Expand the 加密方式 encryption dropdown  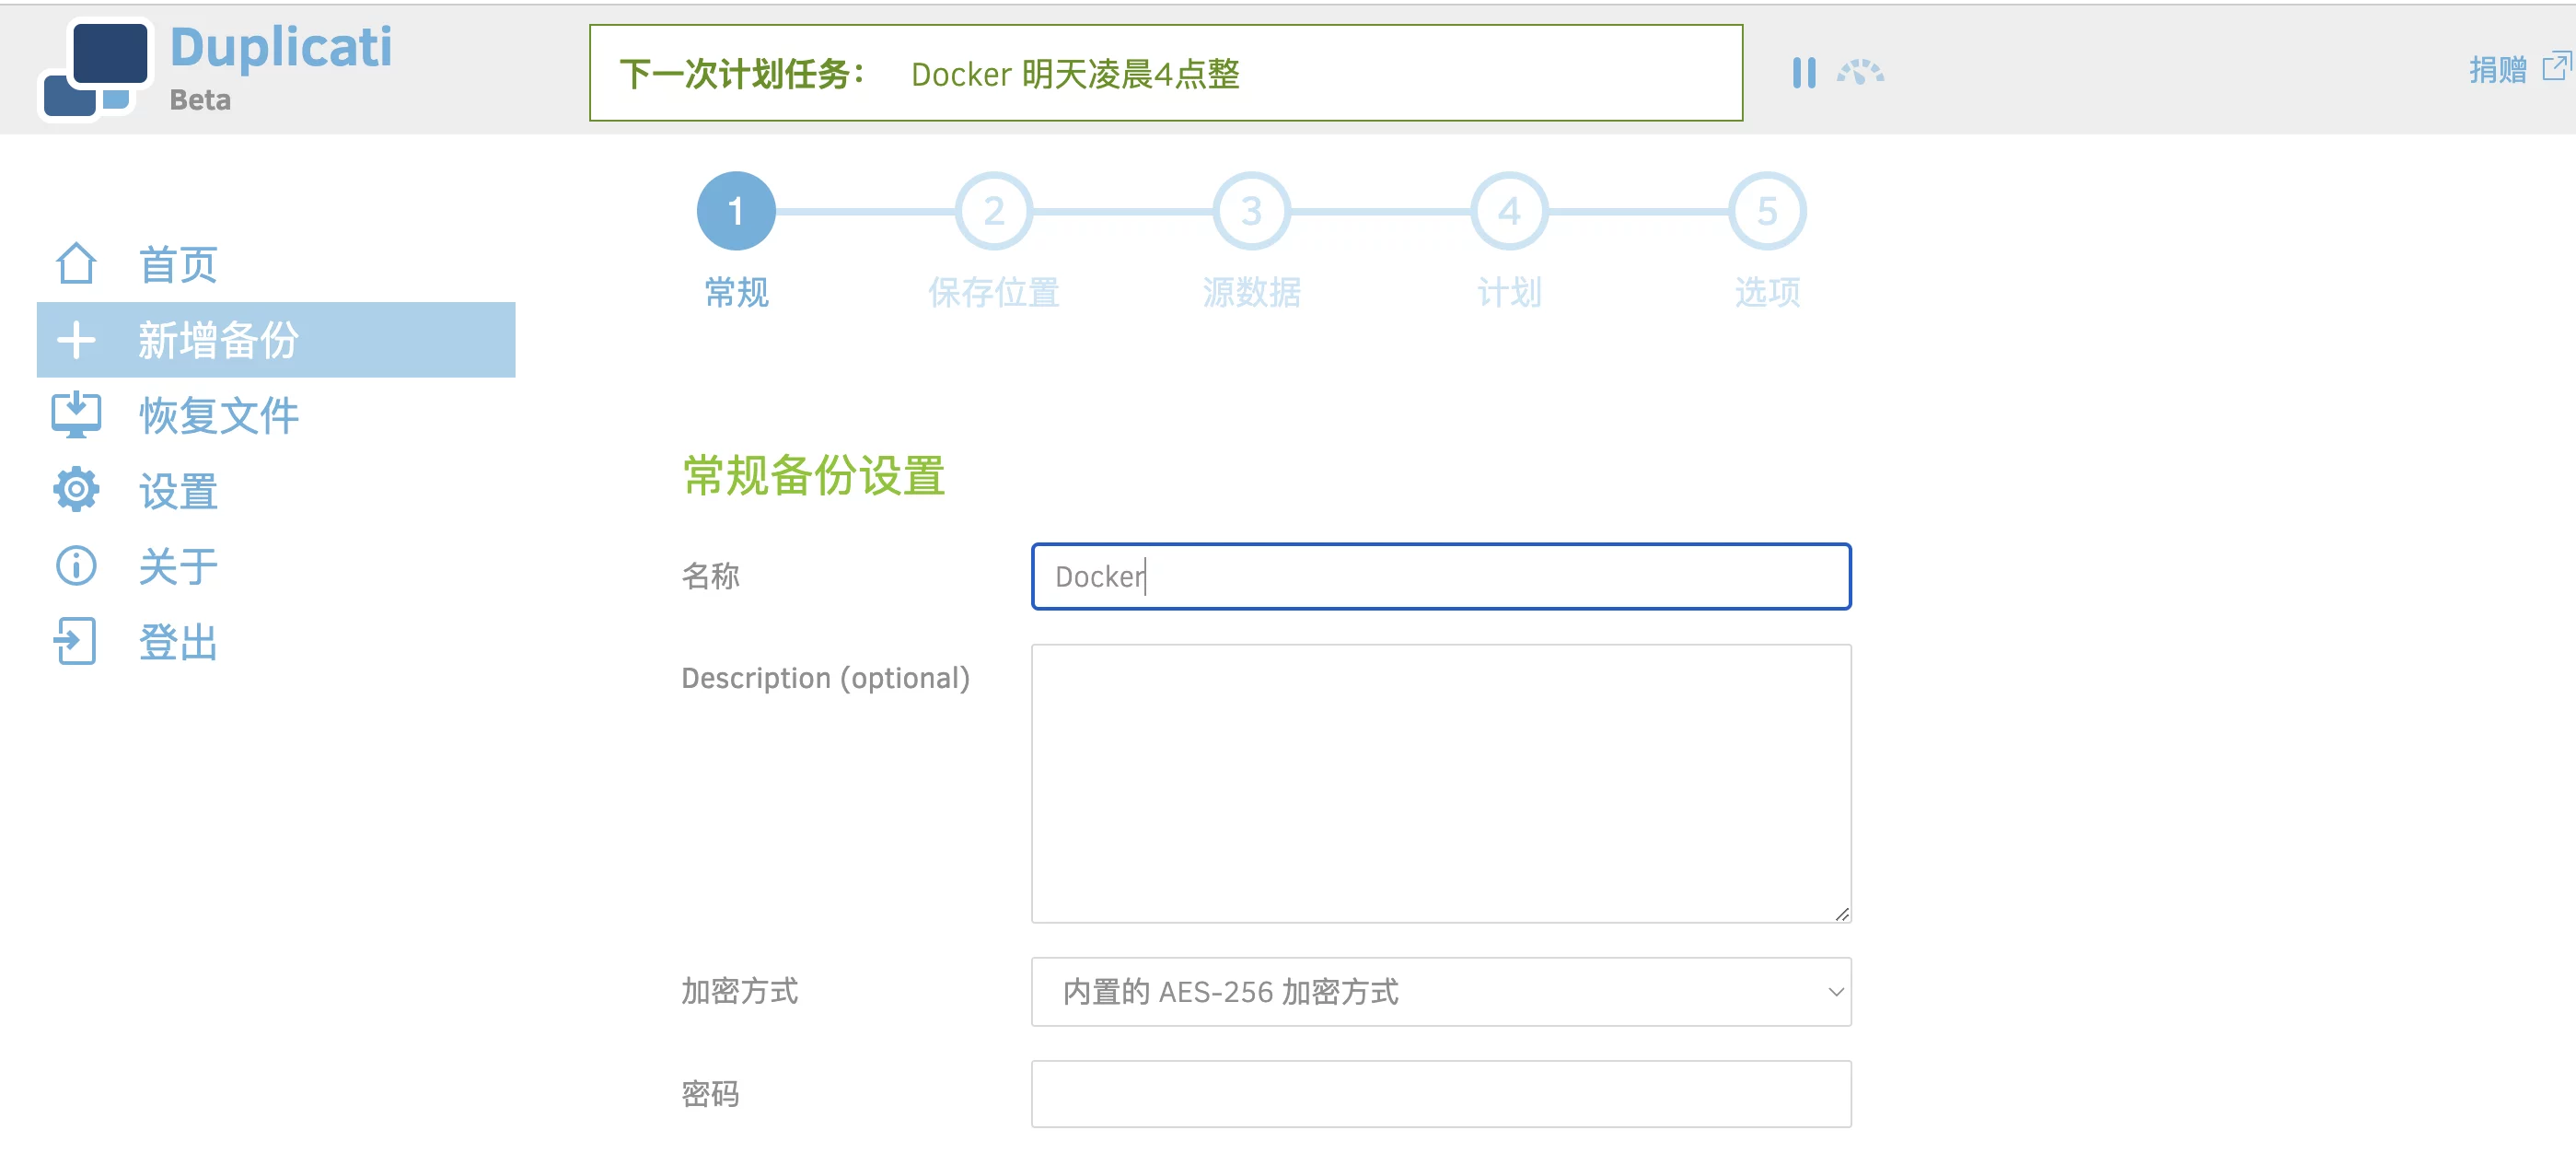pos(1440,991)
